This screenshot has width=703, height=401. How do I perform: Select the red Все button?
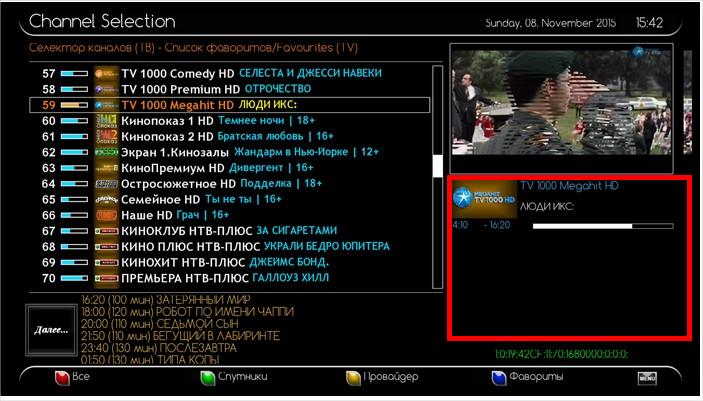[x=72, y=377]
